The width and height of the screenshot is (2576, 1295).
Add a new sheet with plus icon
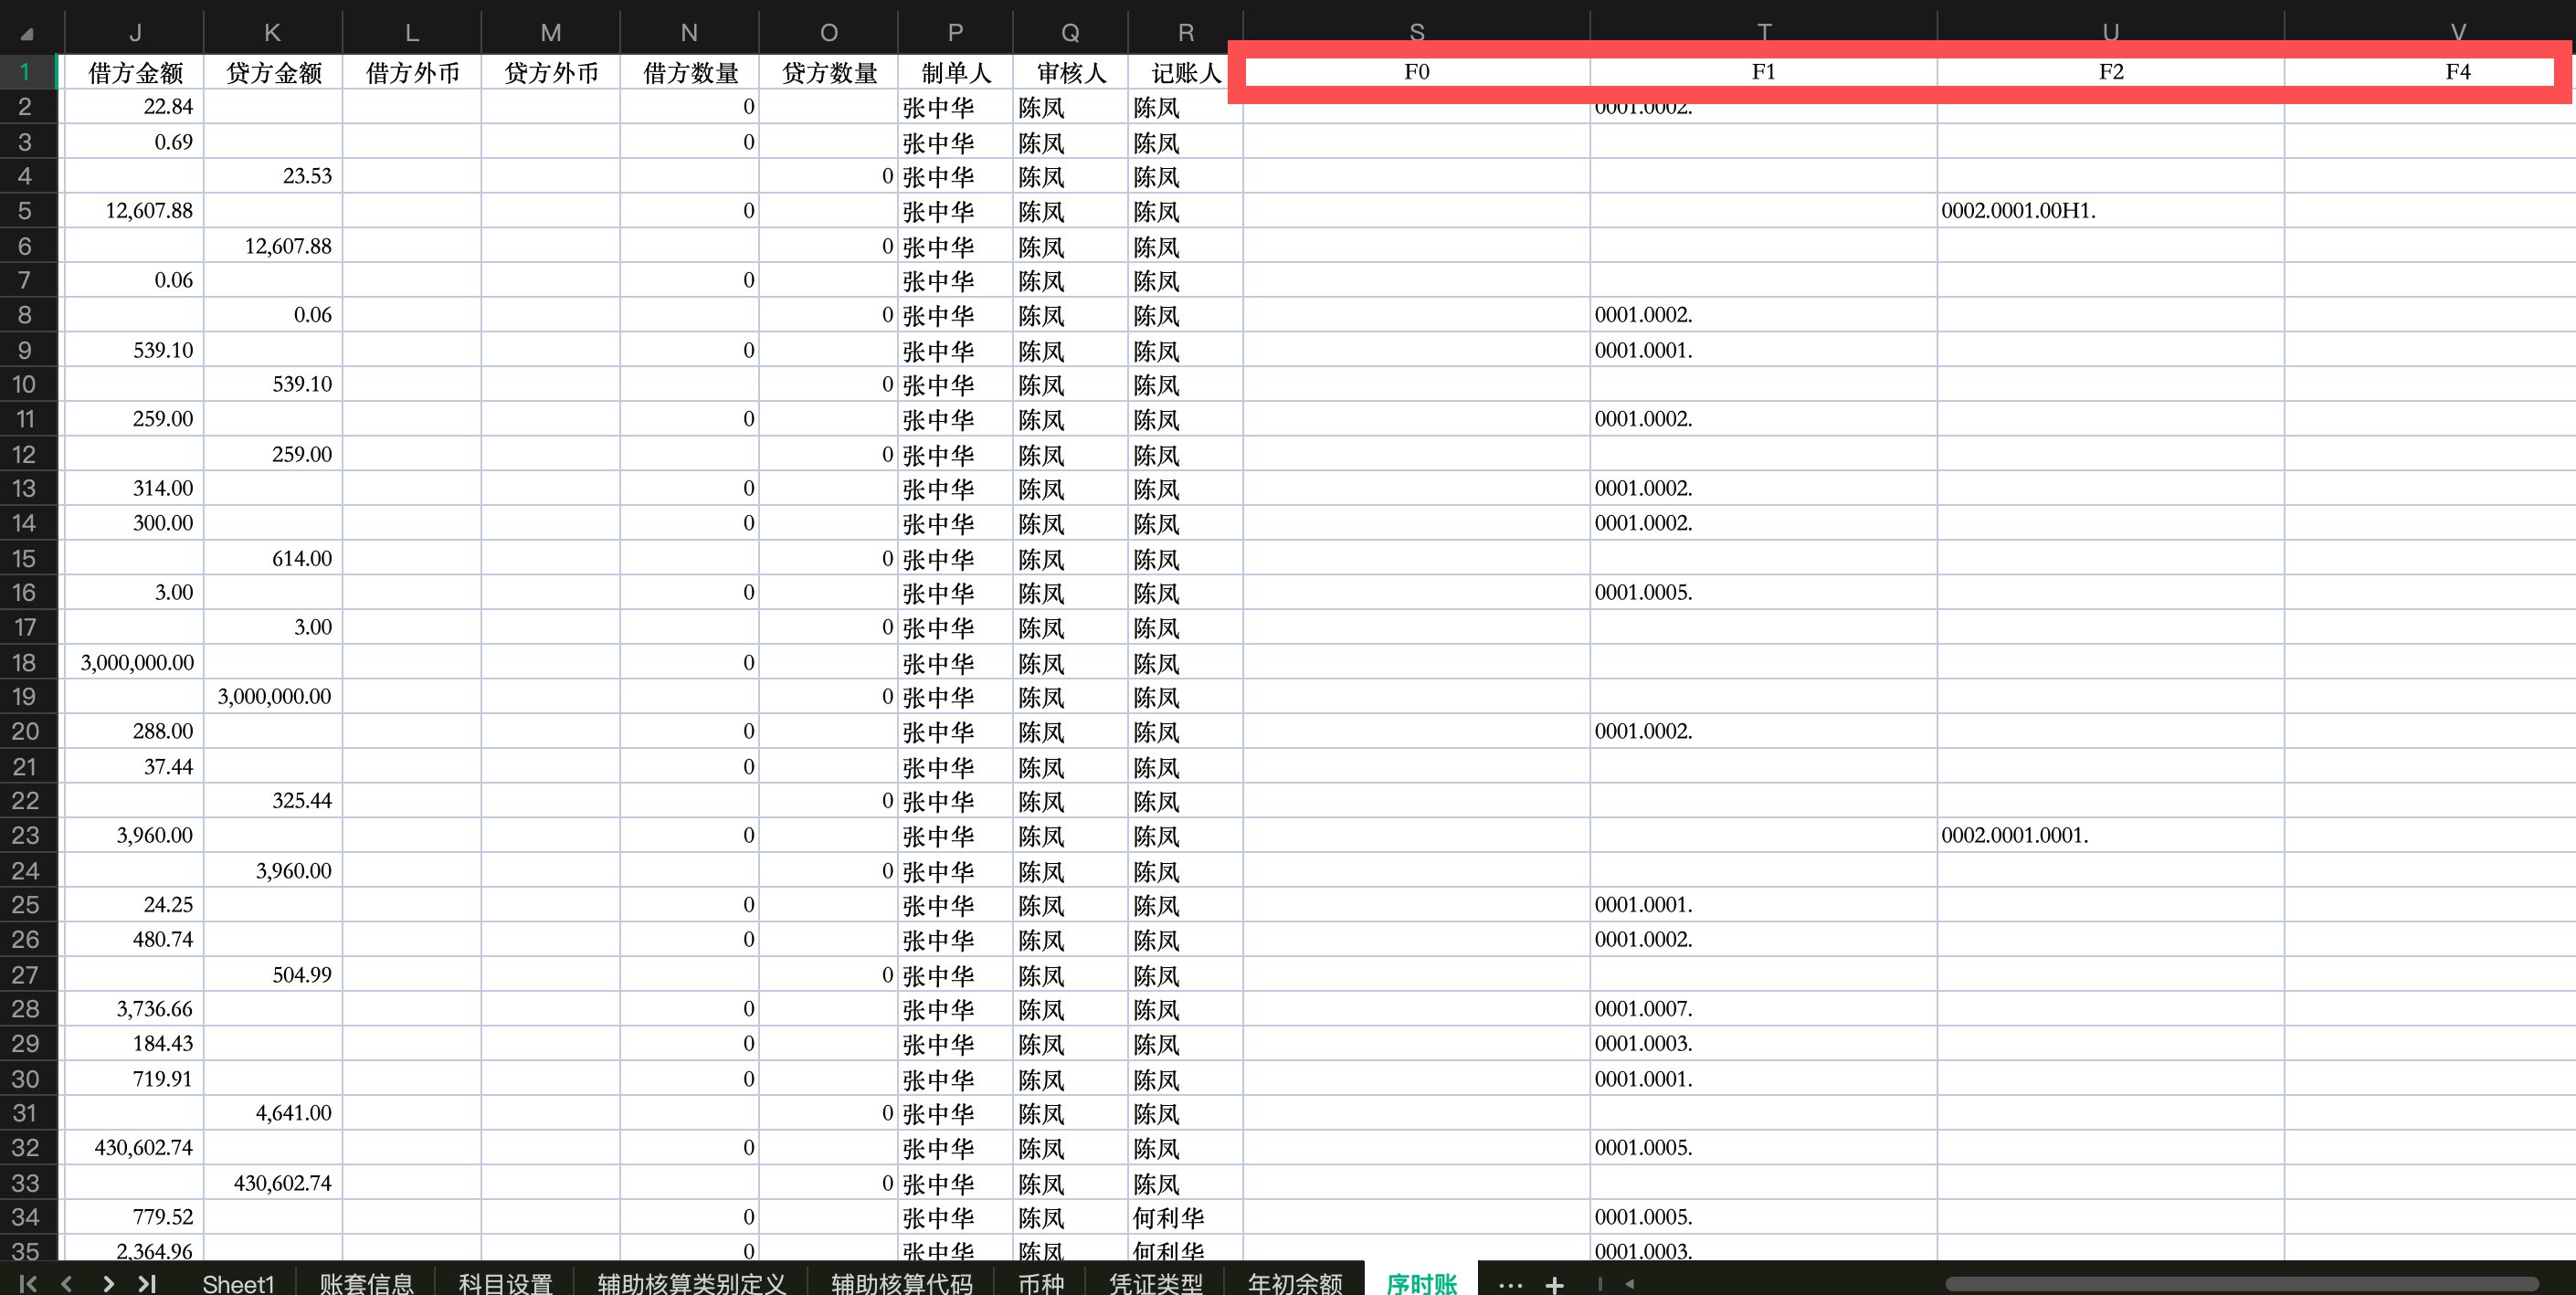[1554, 1284]
